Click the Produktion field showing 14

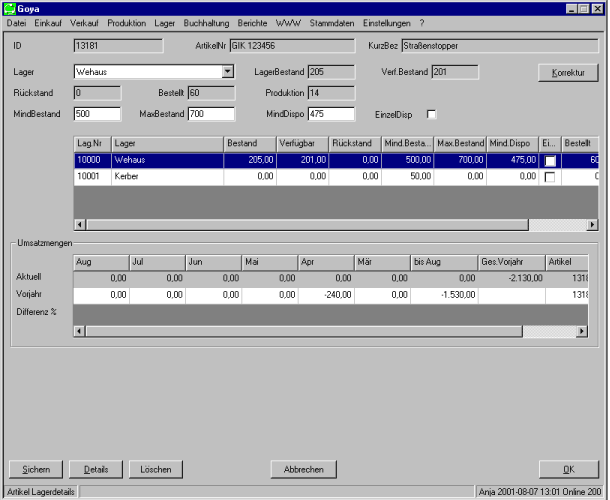(331, 93)
